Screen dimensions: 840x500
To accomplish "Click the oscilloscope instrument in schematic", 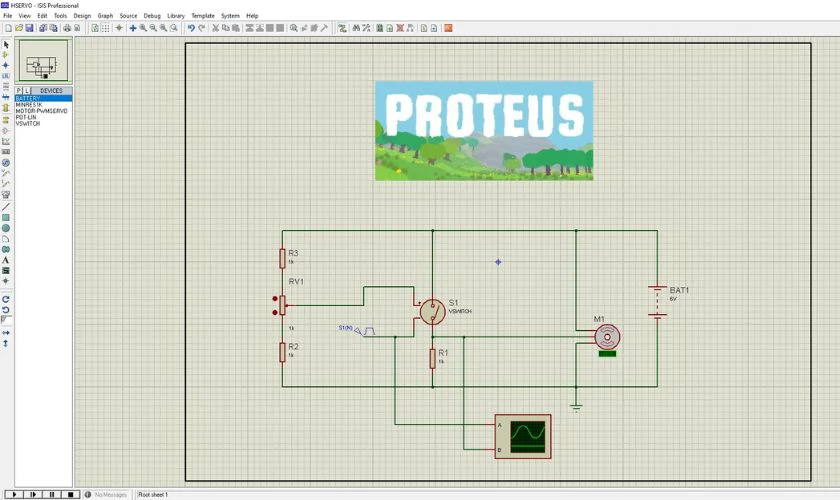I will click(523, 436).
